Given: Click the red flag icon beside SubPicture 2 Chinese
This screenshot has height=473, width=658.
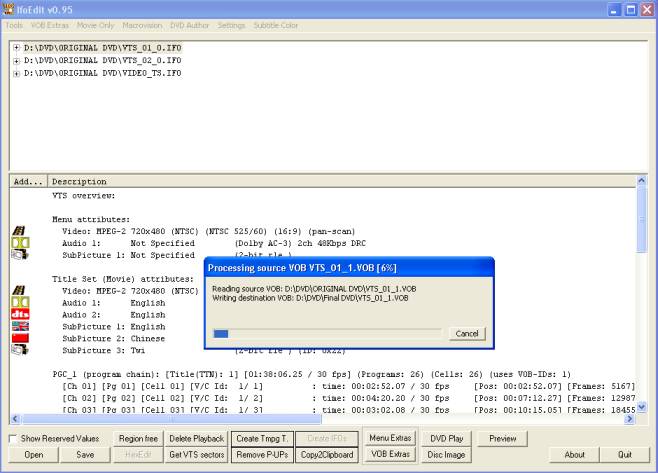Looking at the screenshot, I should coord(20,338).
